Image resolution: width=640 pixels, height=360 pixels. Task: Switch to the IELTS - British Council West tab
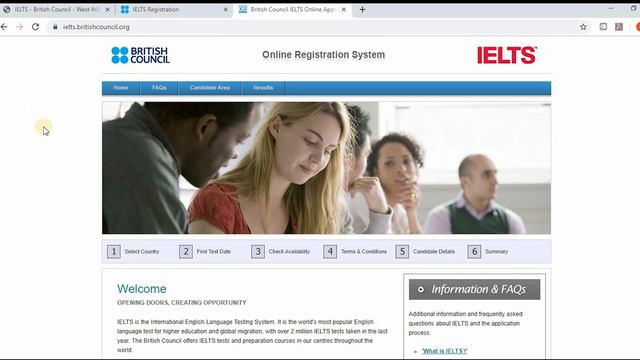(x=56, y=9)
